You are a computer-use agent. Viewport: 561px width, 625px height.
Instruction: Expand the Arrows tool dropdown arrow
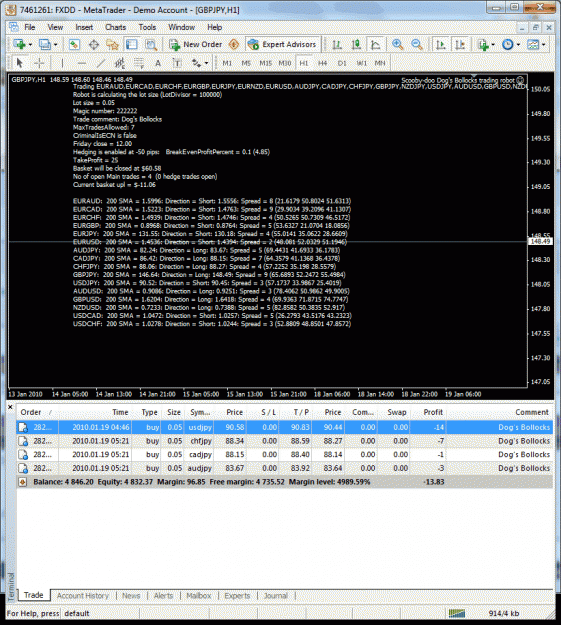tap(206, 63)
